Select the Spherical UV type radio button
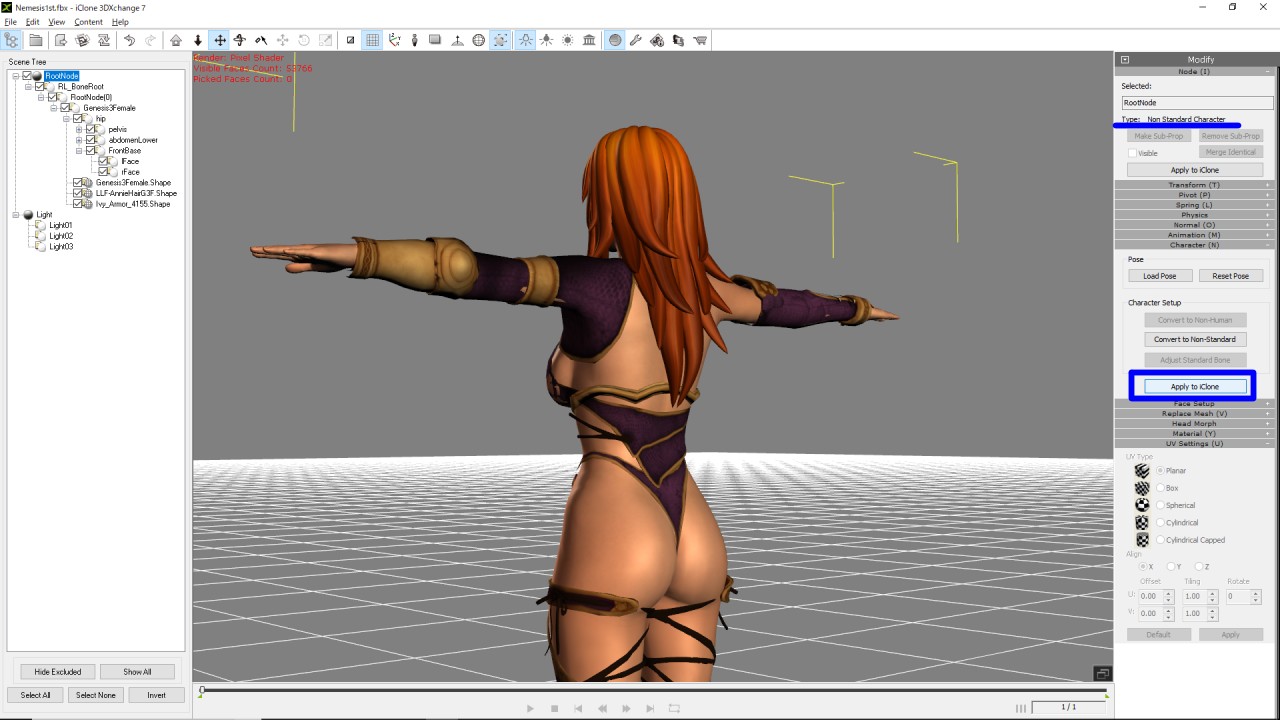Image resolution: width=1280 pixels, height=720 pixels. (1161, 505)
